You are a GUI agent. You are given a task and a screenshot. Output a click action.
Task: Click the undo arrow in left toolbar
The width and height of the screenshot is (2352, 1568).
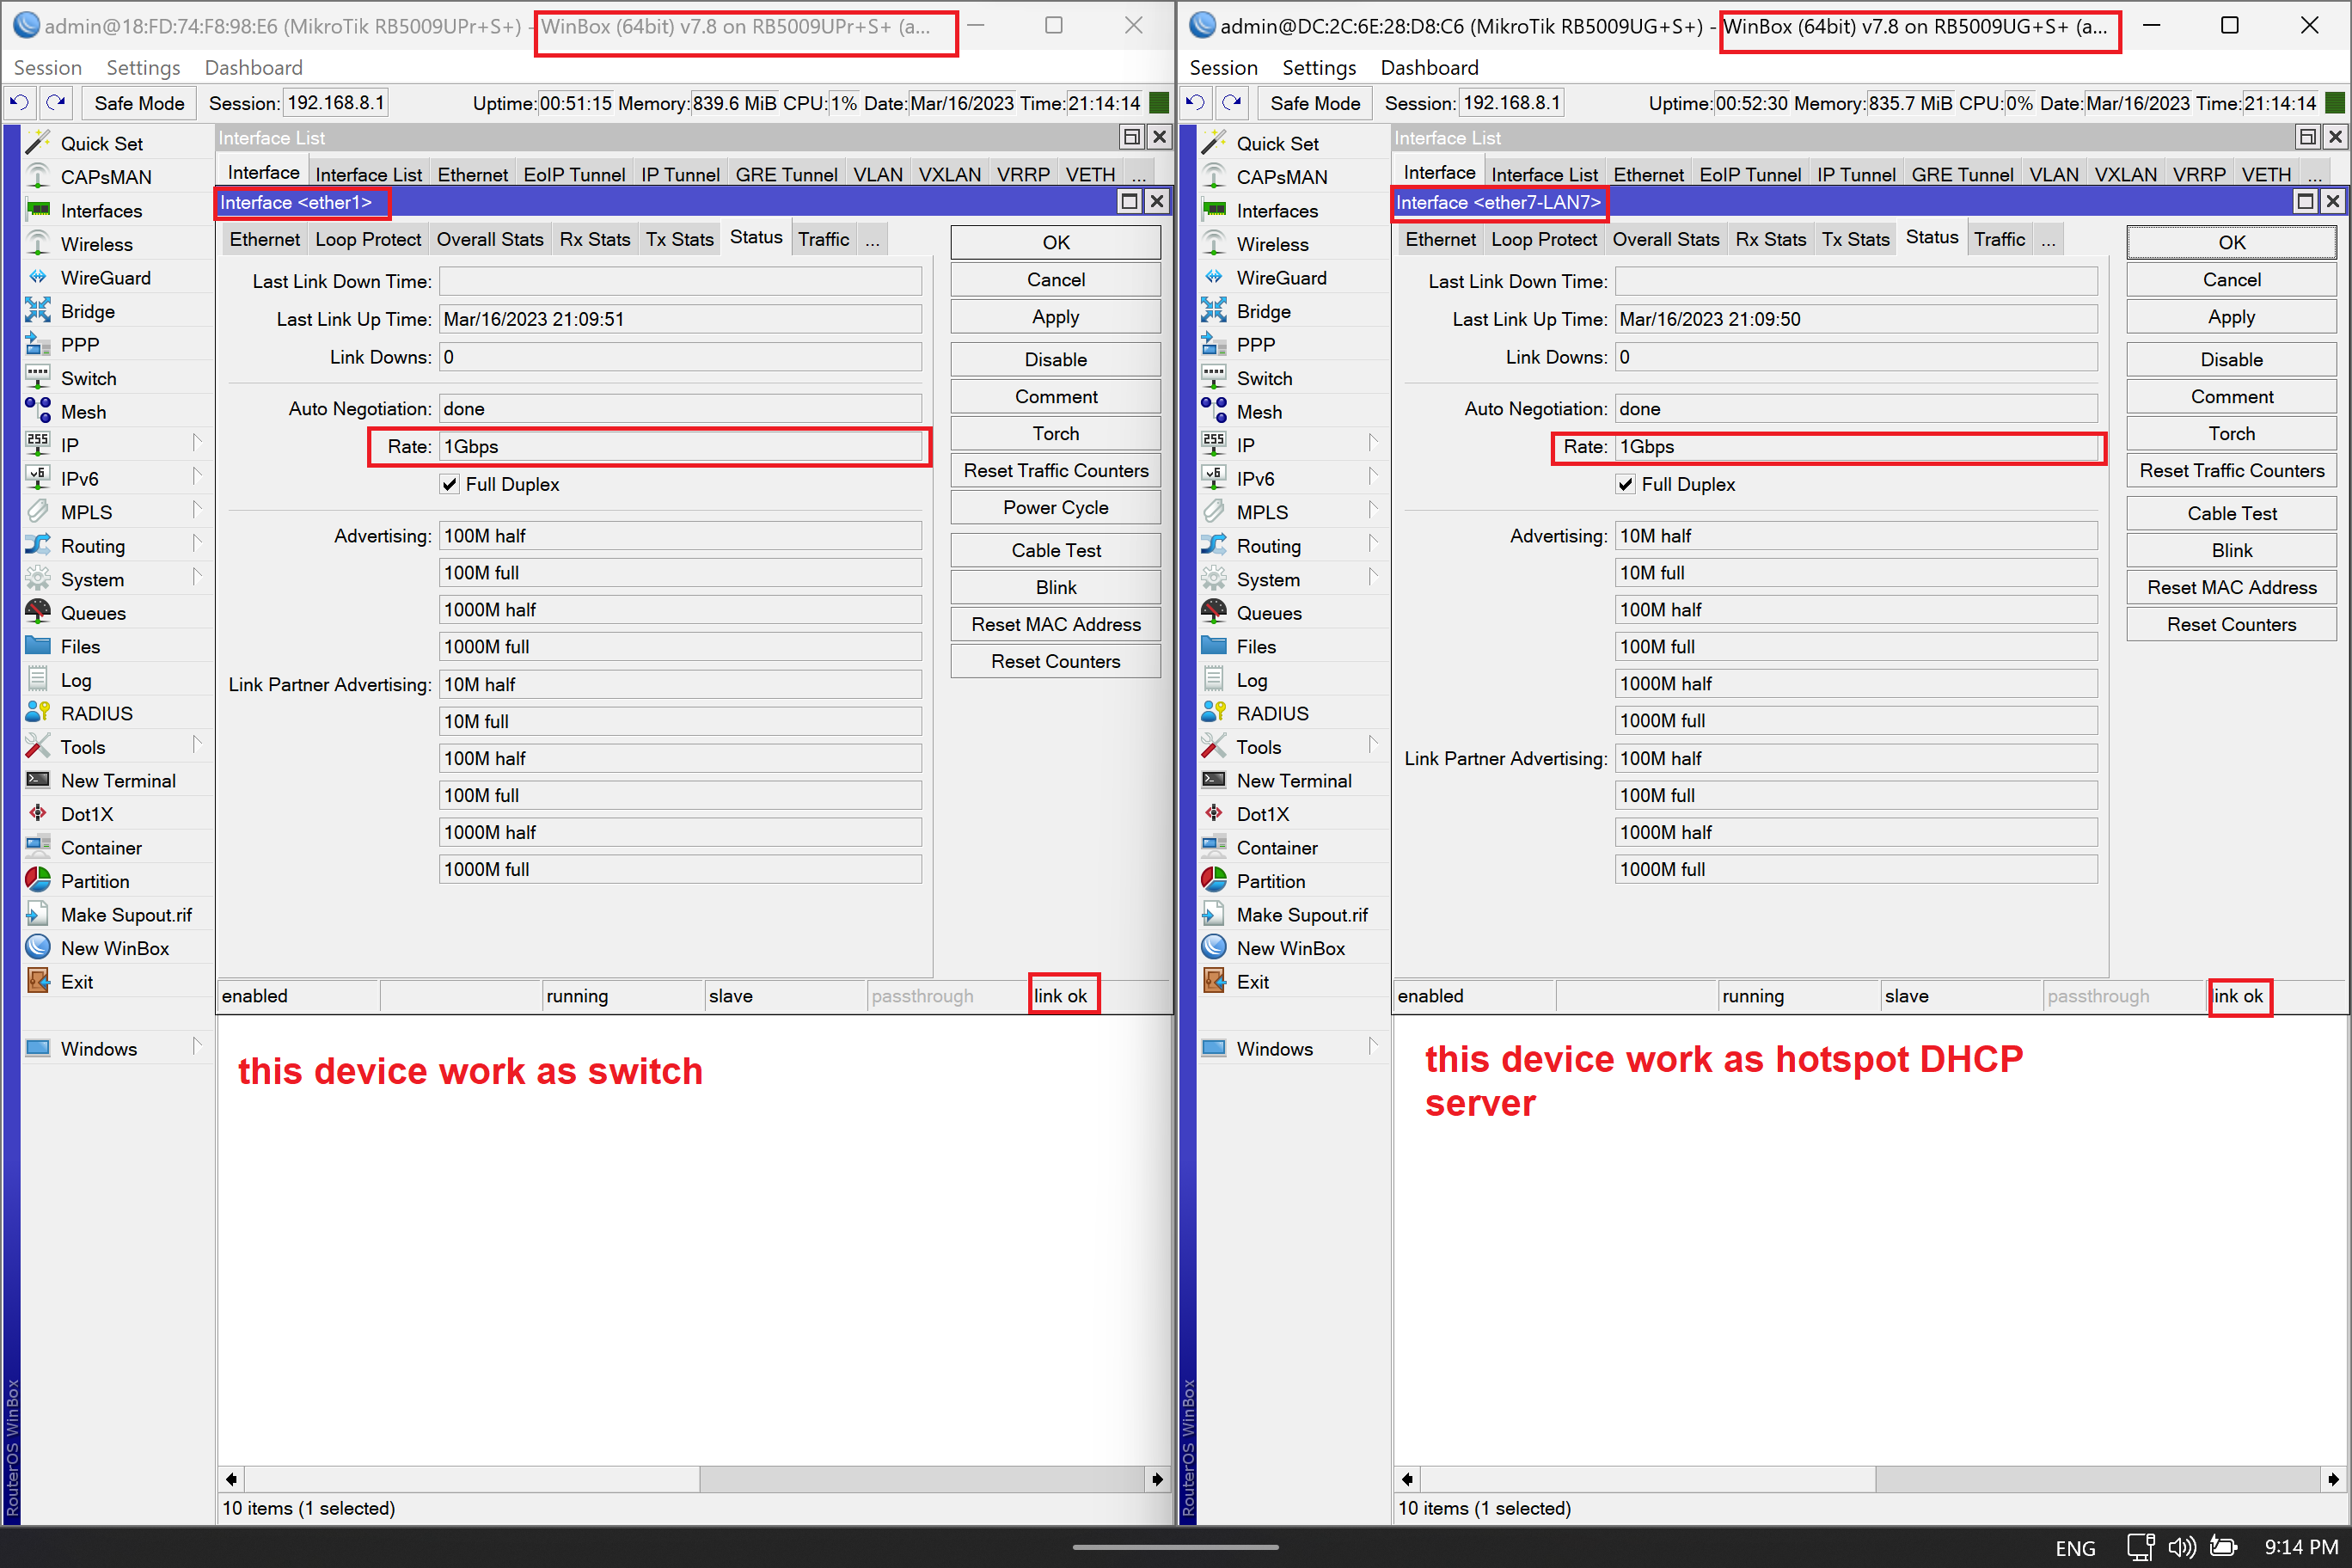(19, 102)
